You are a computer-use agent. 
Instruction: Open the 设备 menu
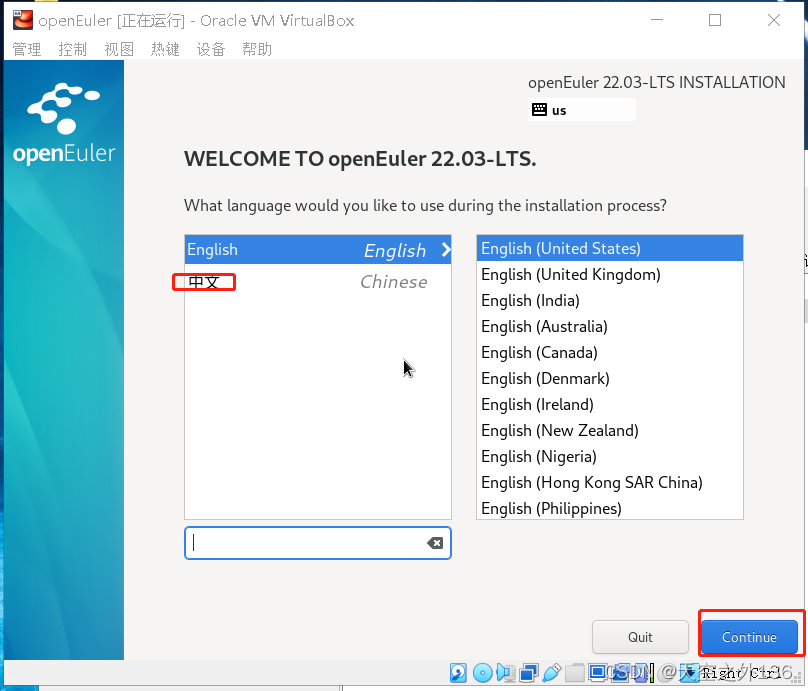click(x=211, y=49)
